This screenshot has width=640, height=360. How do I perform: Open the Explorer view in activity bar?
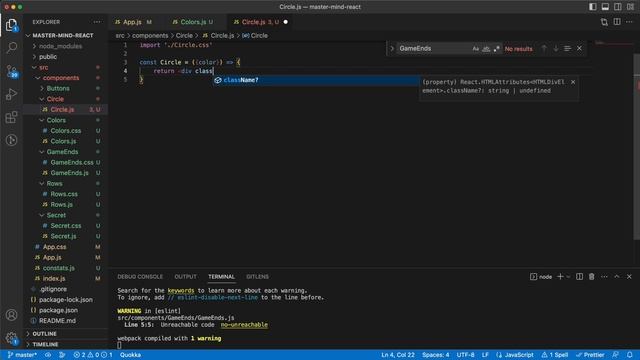tap(11, 25)
